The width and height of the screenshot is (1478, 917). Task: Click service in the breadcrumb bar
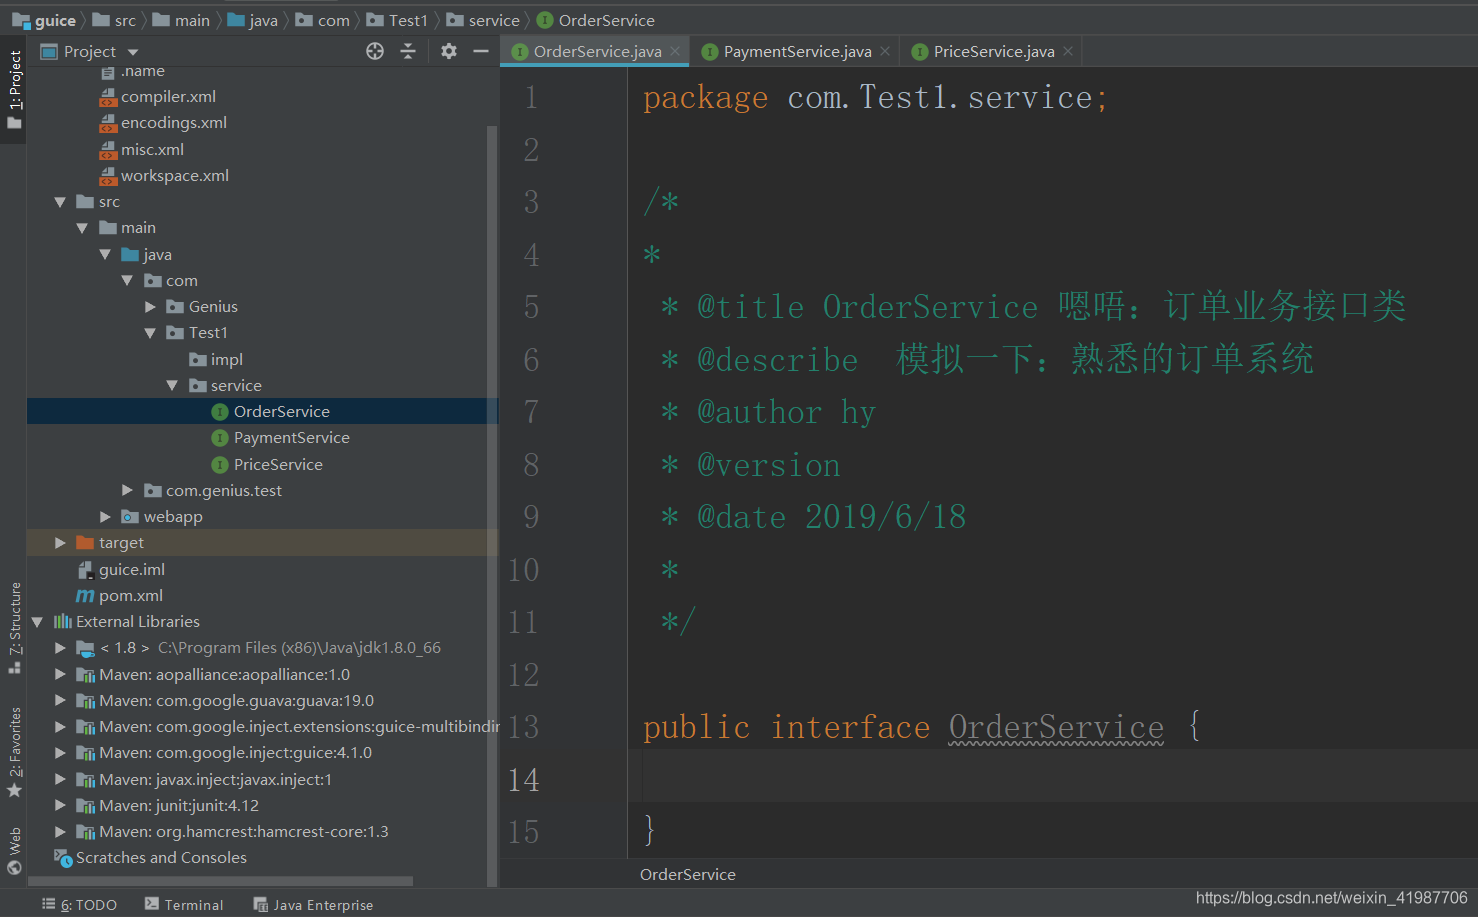pyautogui.click(x=483, y=20)
